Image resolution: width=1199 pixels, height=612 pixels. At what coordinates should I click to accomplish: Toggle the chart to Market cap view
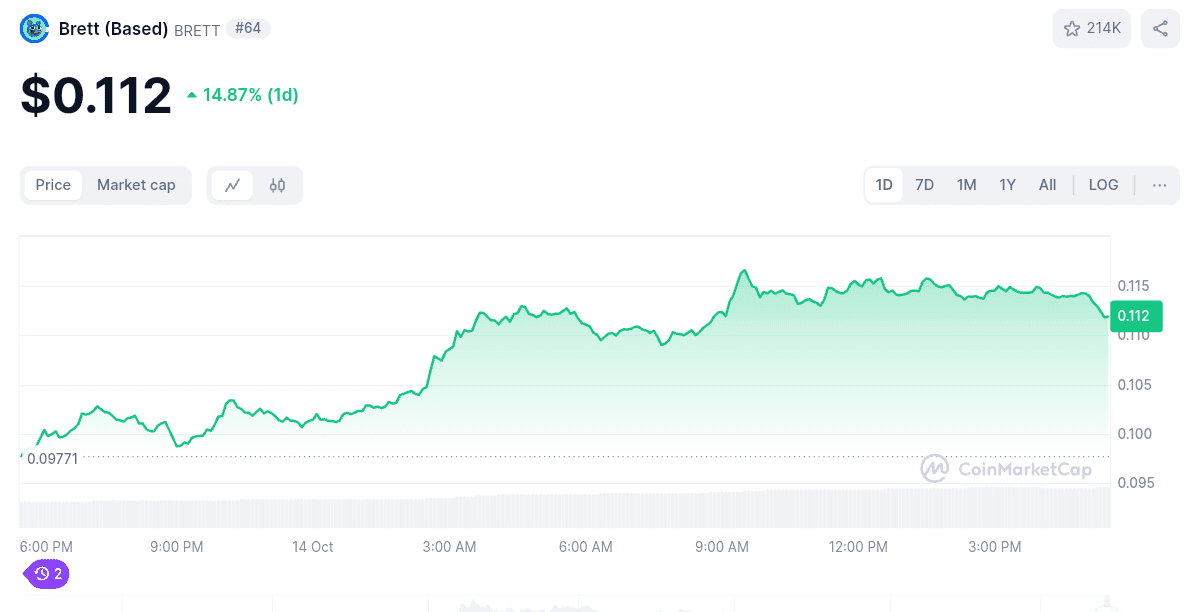tap(136, 185)
